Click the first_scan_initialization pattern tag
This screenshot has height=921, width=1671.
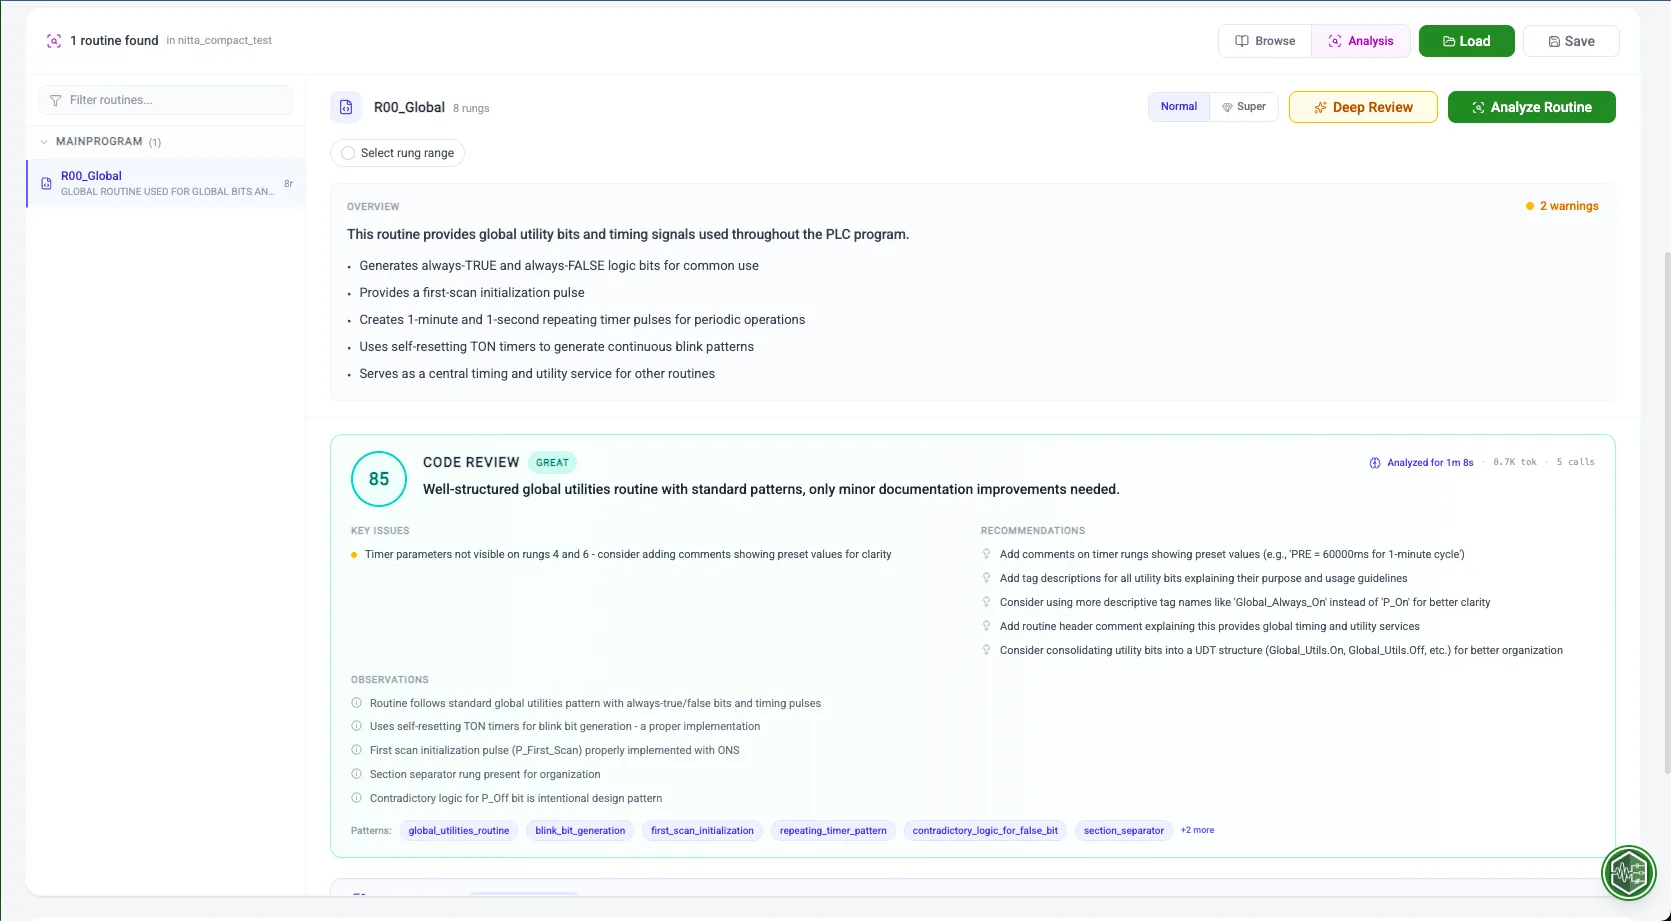click(x=702, y=831)
